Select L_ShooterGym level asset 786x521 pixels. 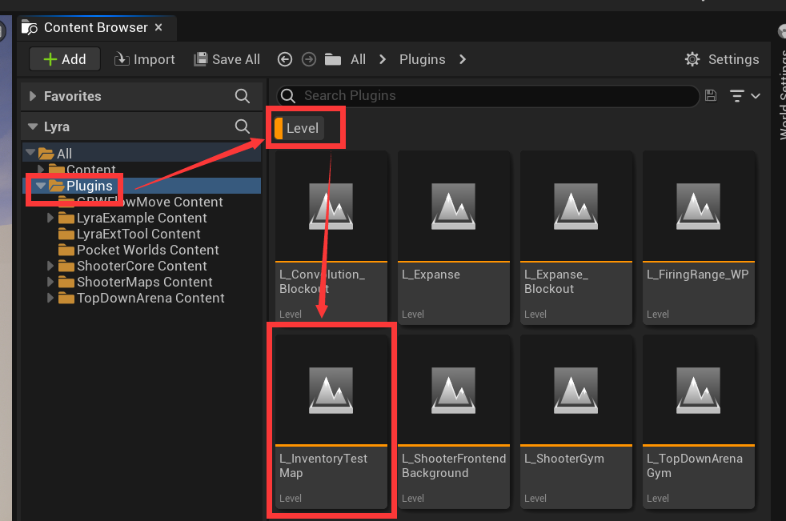pyautogui.click(x=576, y=422)
